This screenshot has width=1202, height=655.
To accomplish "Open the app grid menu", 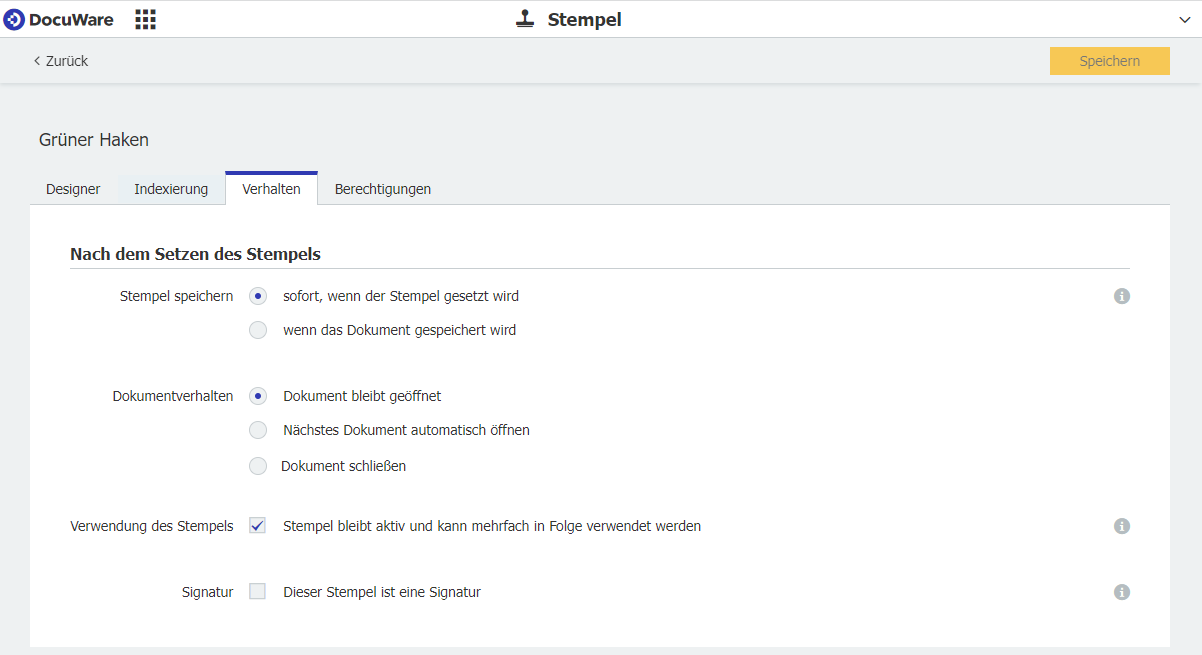I will 146,19.
